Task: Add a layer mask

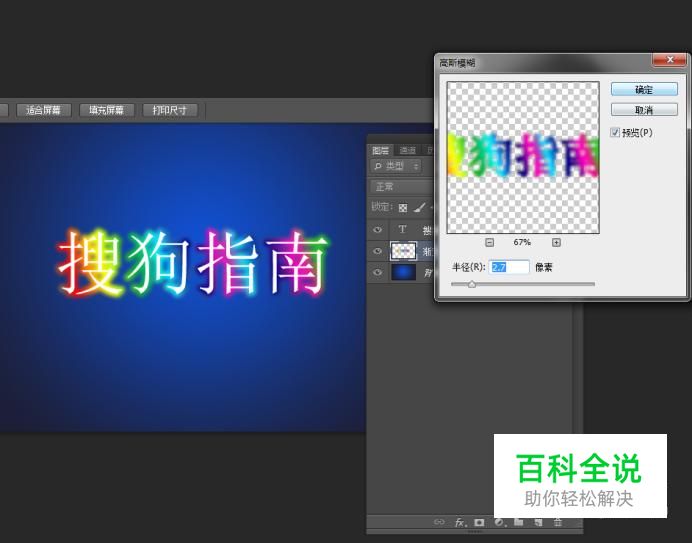Action: click(479, 522)
